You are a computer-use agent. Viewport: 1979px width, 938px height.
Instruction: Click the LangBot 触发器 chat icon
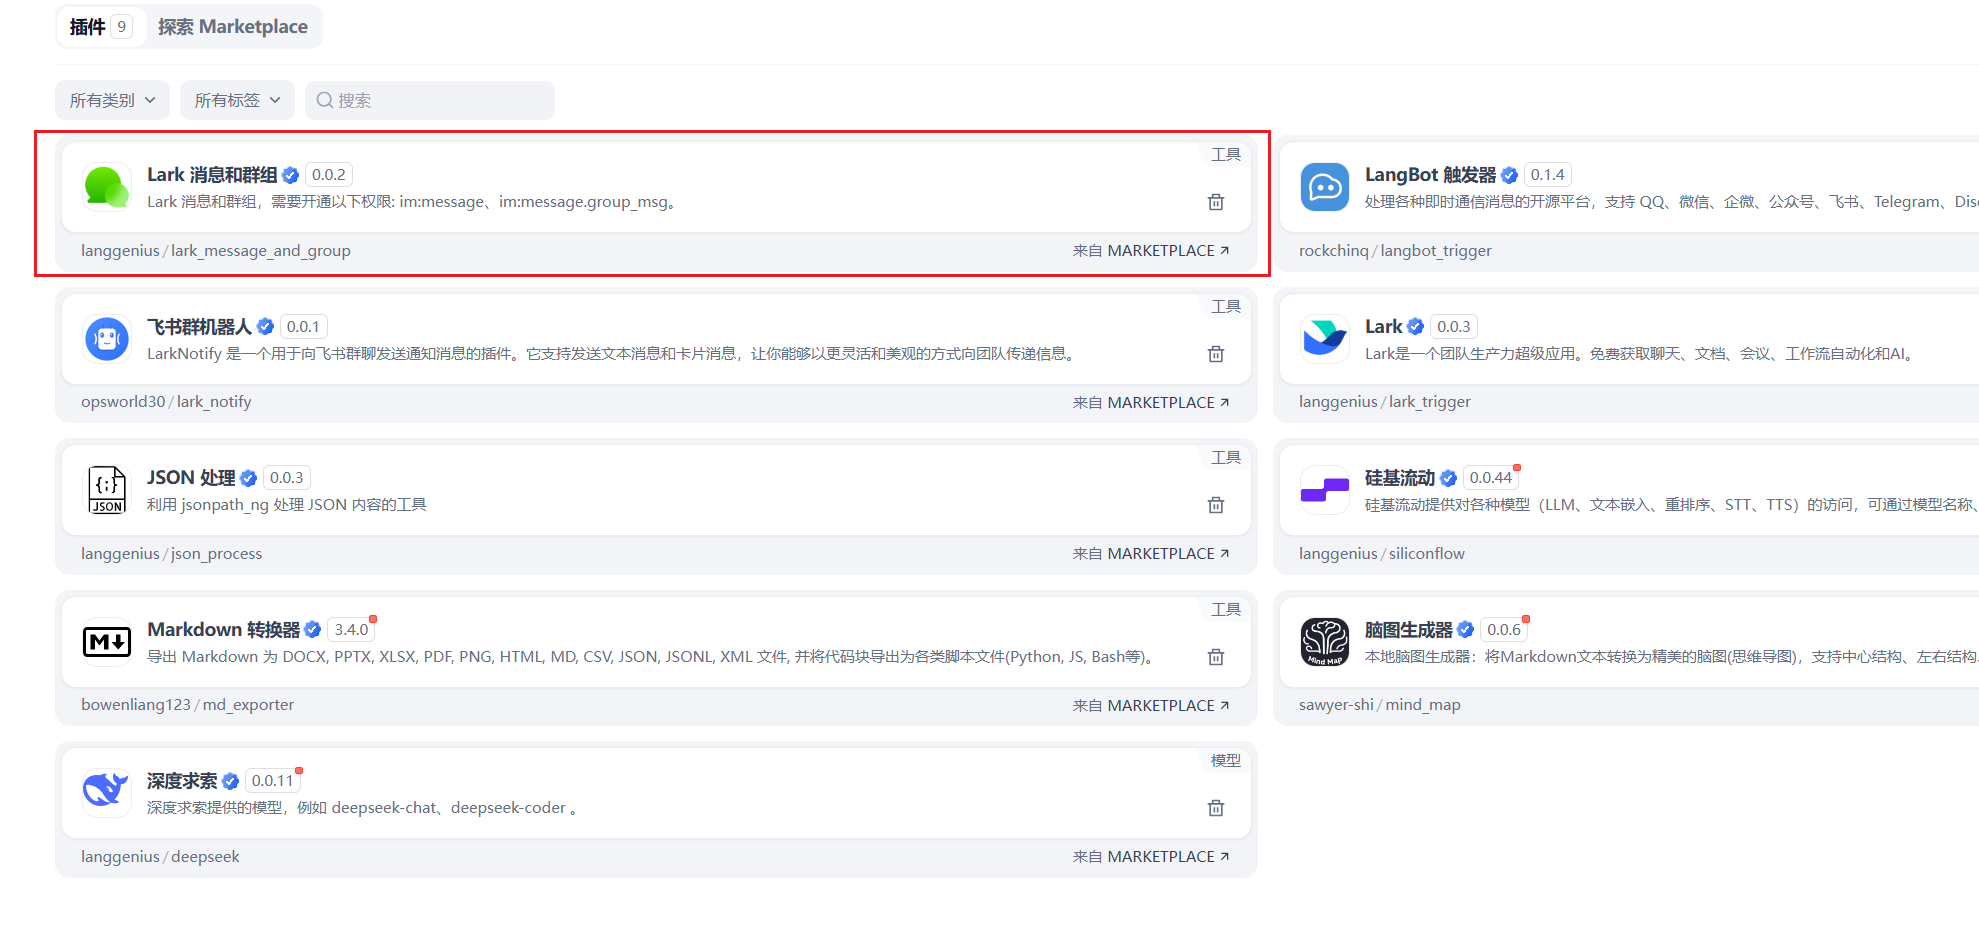(x=1325, y=187)
